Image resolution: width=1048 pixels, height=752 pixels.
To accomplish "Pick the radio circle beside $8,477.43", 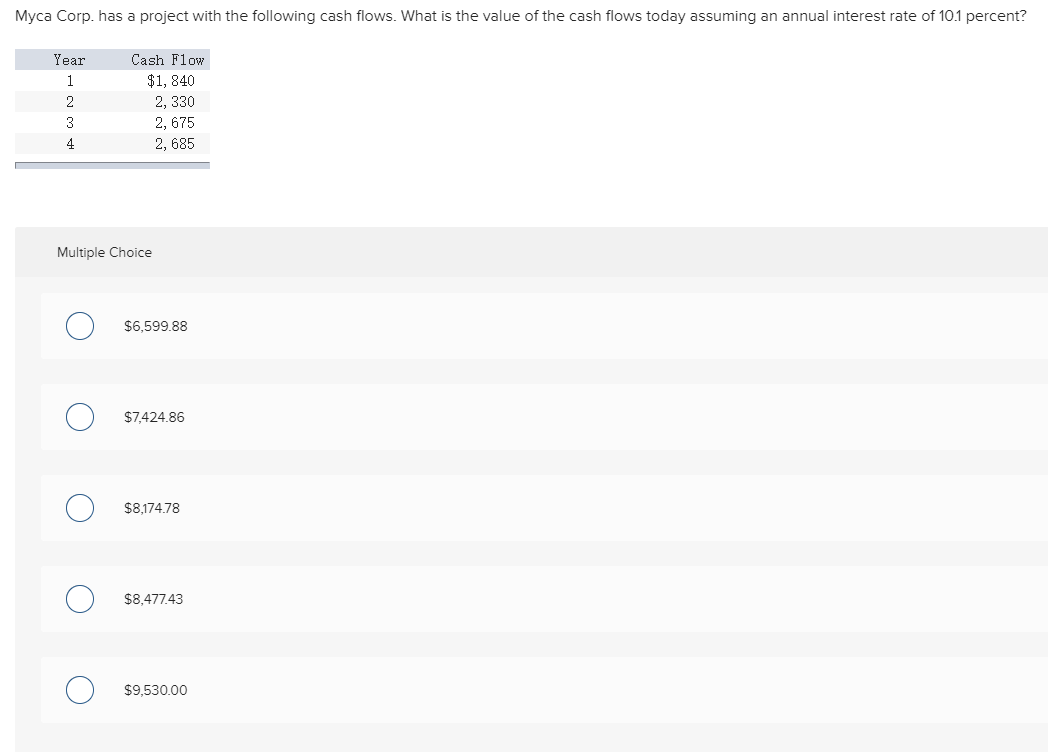I will (x=80, y=599).
